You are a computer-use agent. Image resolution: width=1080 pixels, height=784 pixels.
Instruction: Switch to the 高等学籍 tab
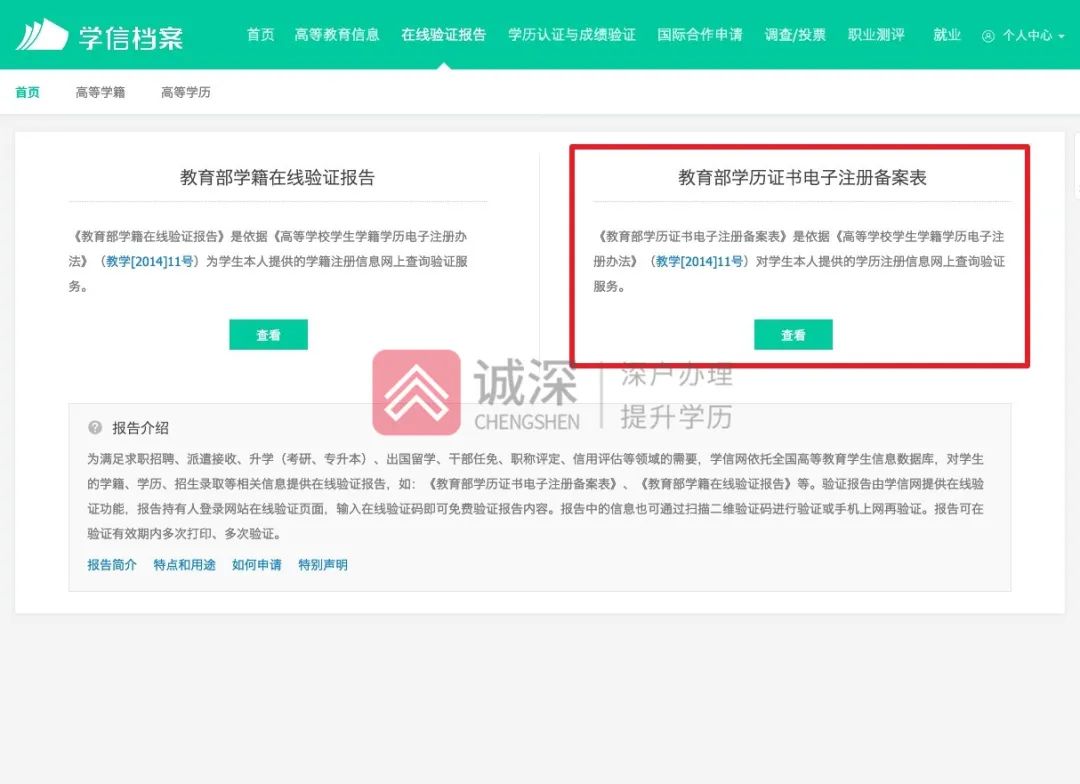tap(99, 92)
